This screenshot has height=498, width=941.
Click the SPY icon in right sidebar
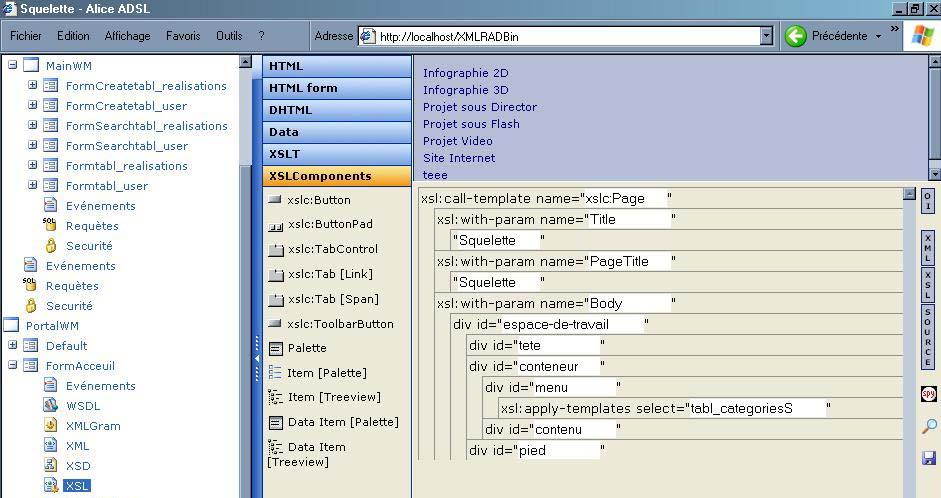tap(928, 394)
